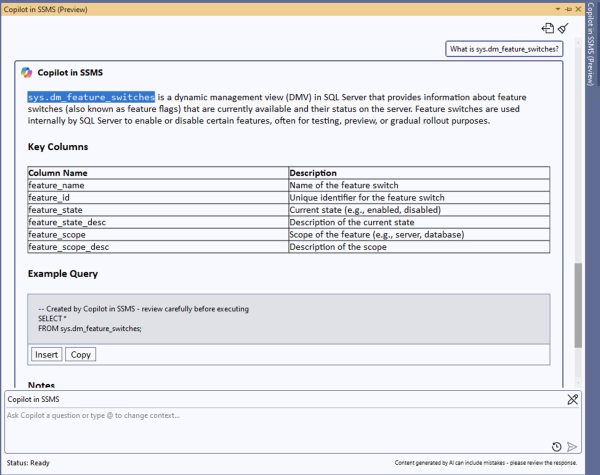The image size is (600, 475).
Task: Click the Copilot logo in the response header
Action: (24, 72)
